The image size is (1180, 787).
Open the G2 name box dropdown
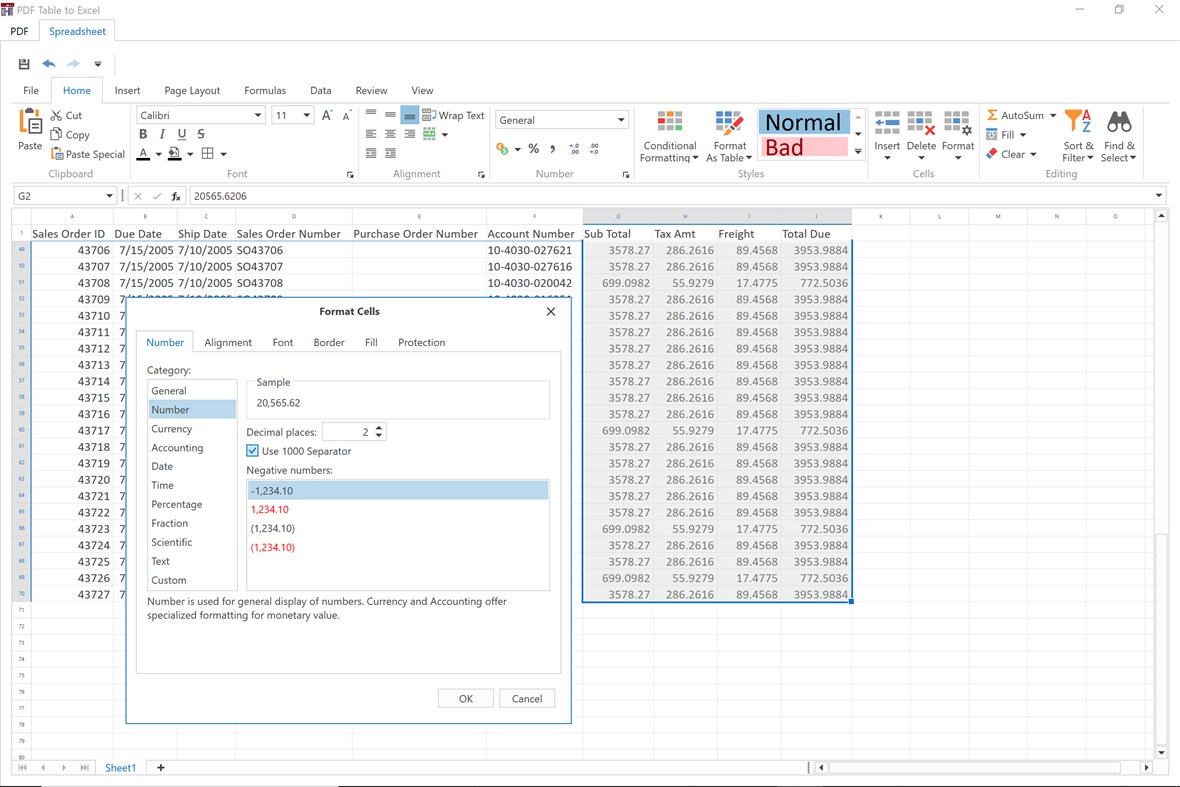point(109,196)
